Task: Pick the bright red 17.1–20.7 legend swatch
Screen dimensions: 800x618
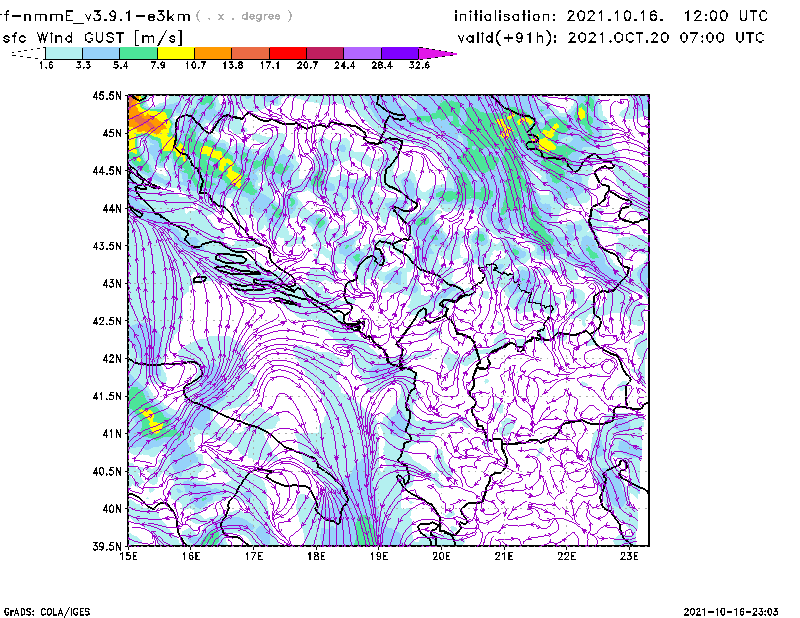Action: (288, 53)
